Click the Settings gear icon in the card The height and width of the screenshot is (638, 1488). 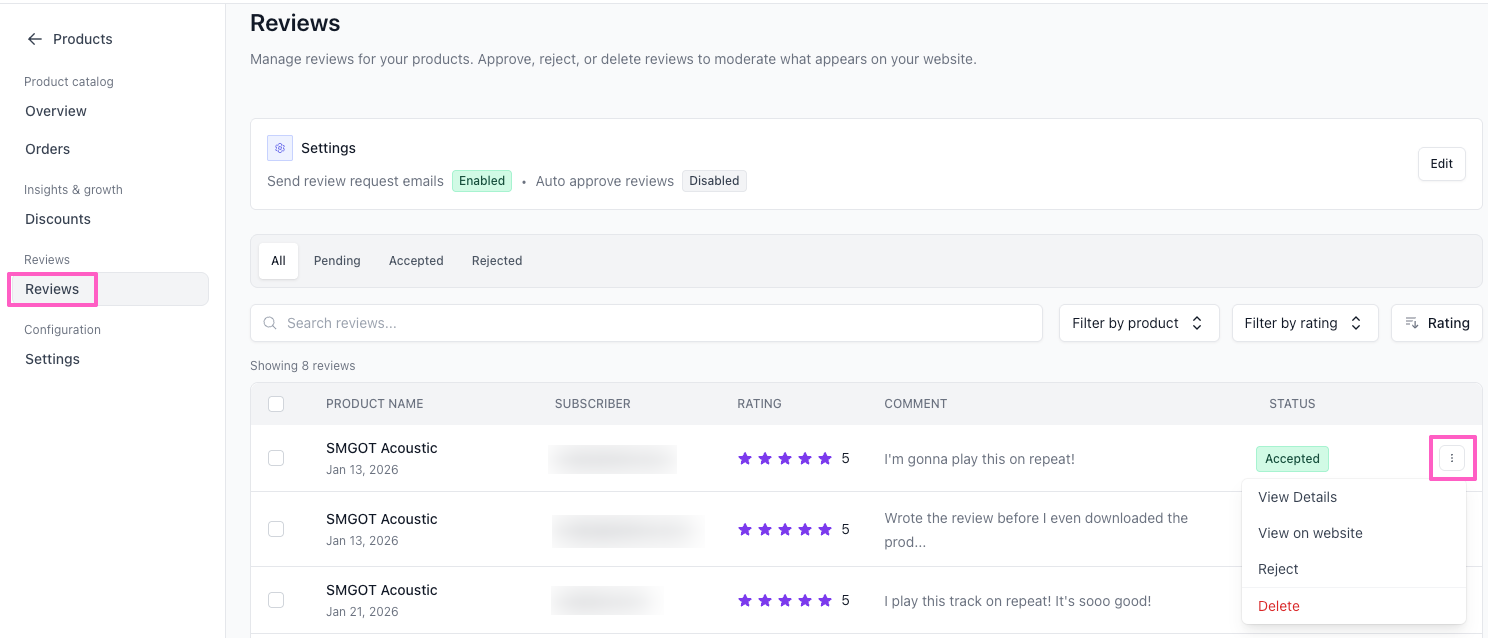coord(280,148)
